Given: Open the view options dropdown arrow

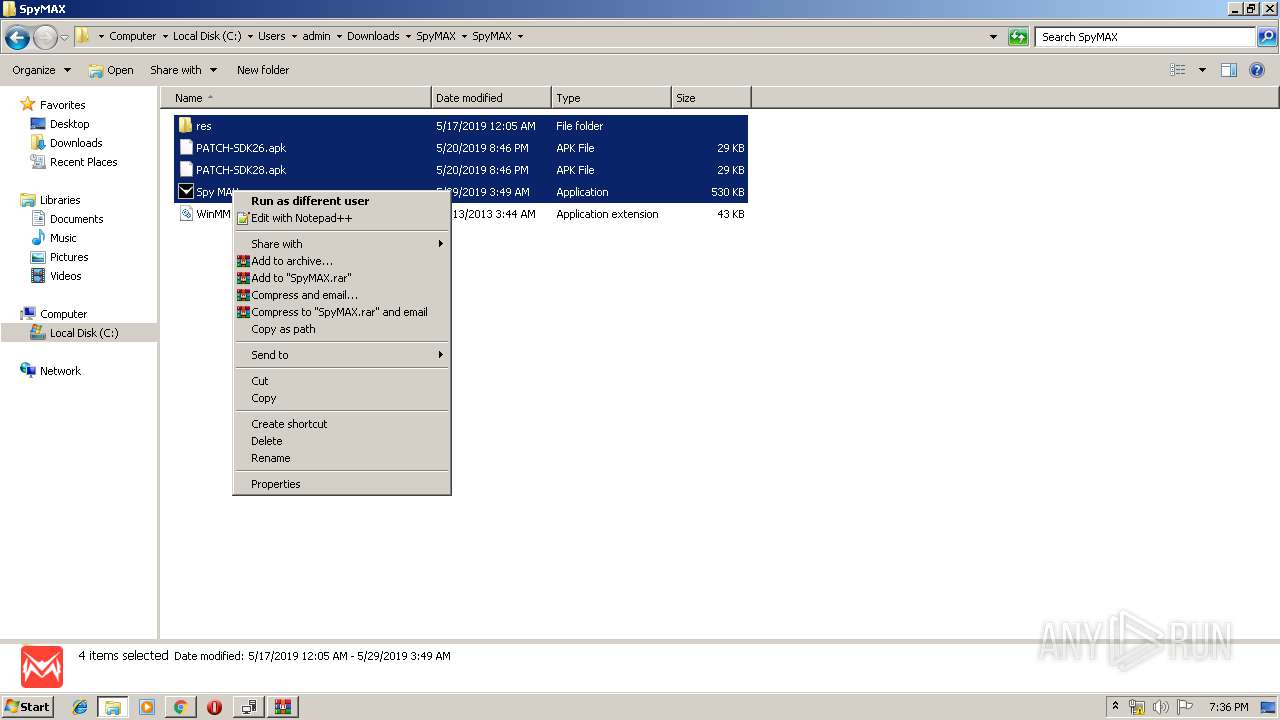Looking at the screenshot, I should (1202, 70).
